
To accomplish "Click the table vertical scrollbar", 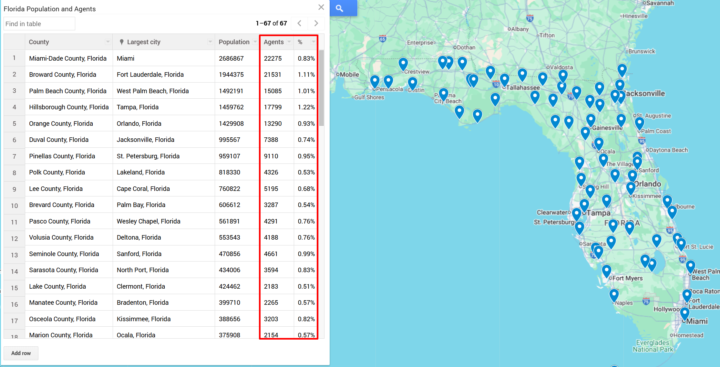I will pyautogui.click(x=322, y=87).
